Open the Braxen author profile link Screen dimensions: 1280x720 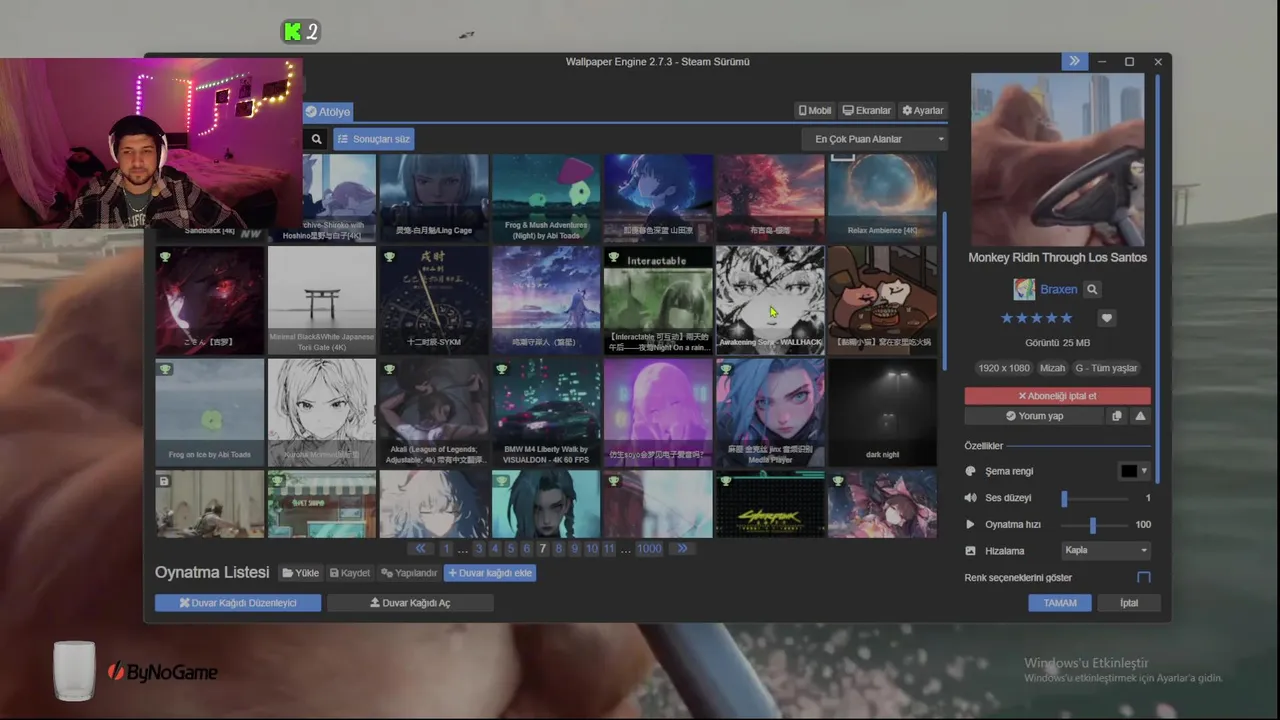point(1058,289)
